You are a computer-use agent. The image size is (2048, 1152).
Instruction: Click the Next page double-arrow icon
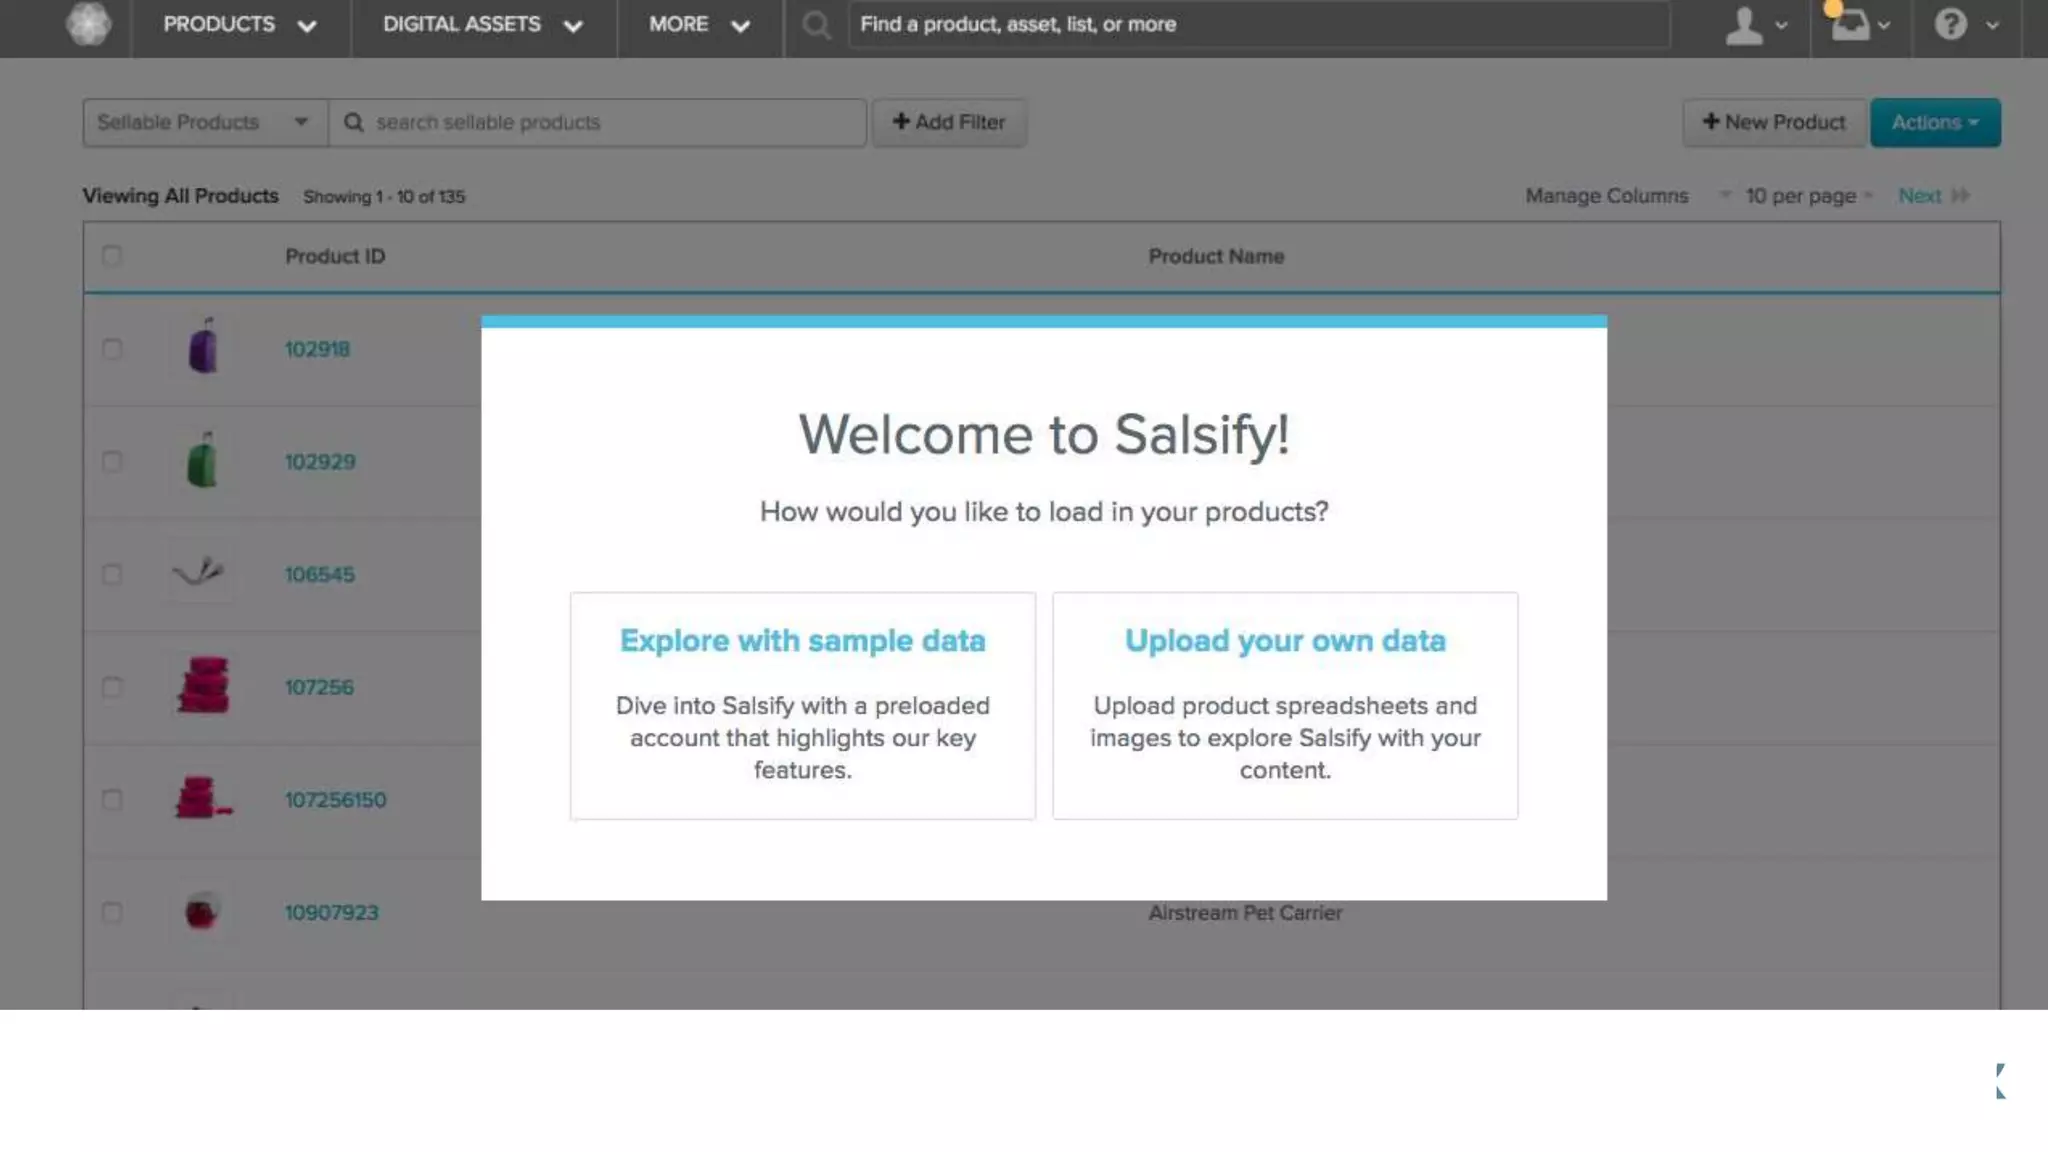point(1959,196)
